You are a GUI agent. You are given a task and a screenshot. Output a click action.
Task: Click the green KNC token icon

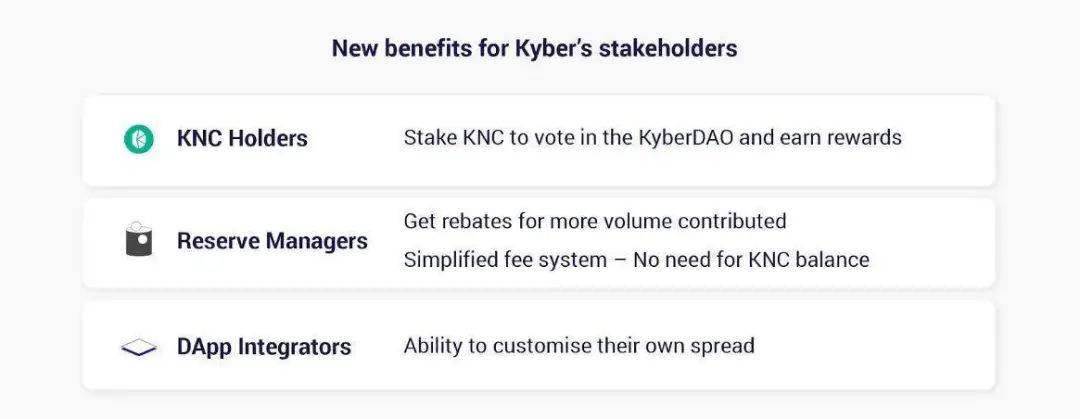[x=138, y=139]
